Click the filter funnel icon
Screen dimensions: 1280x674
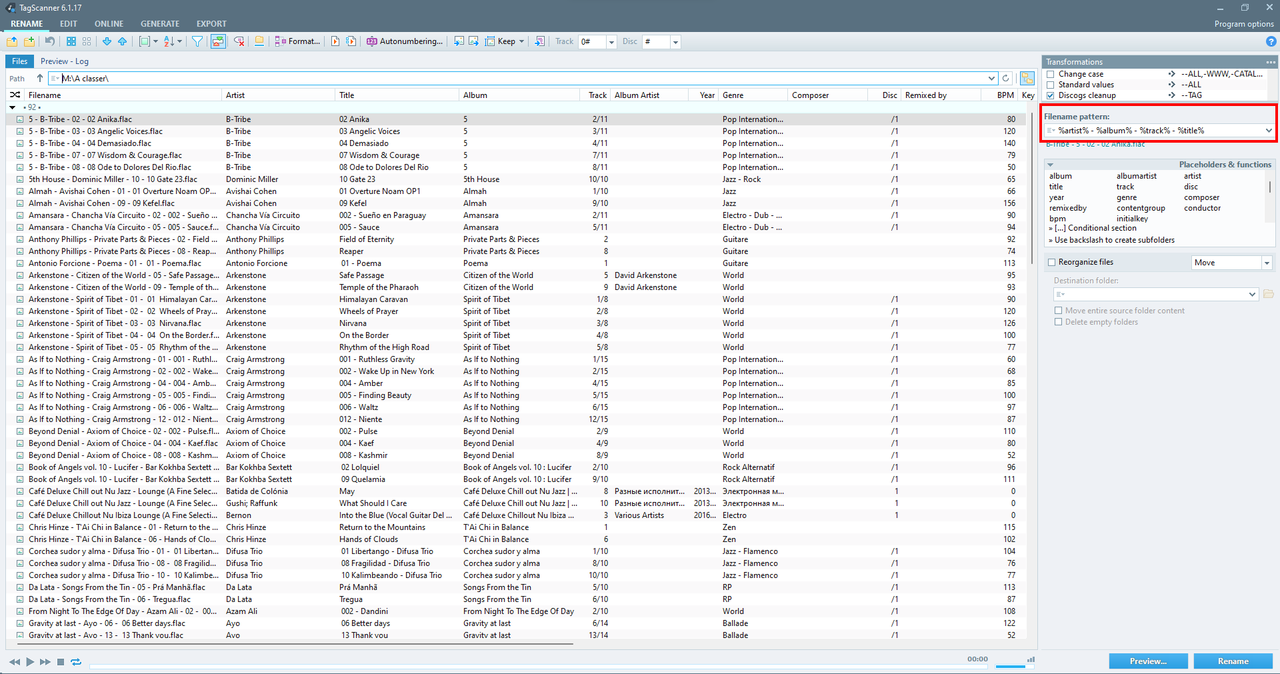(x=197, y=42)
